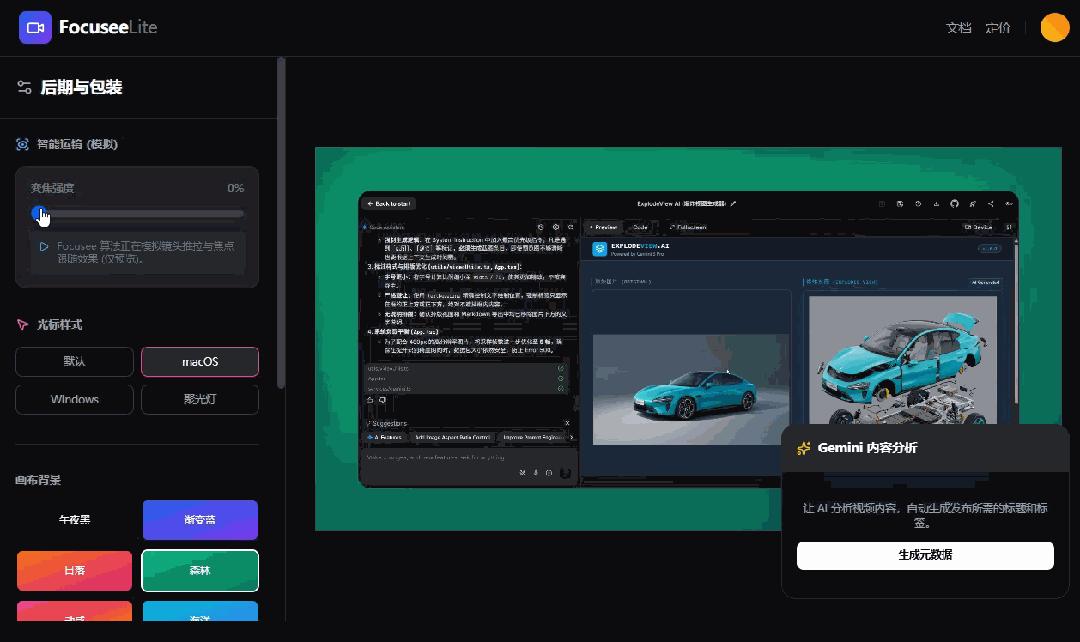This screenshot has width=1080, height=642.
Task: Click Add Image Aspect Ratio Control suggestion
Action: click(x=453, y=437)
